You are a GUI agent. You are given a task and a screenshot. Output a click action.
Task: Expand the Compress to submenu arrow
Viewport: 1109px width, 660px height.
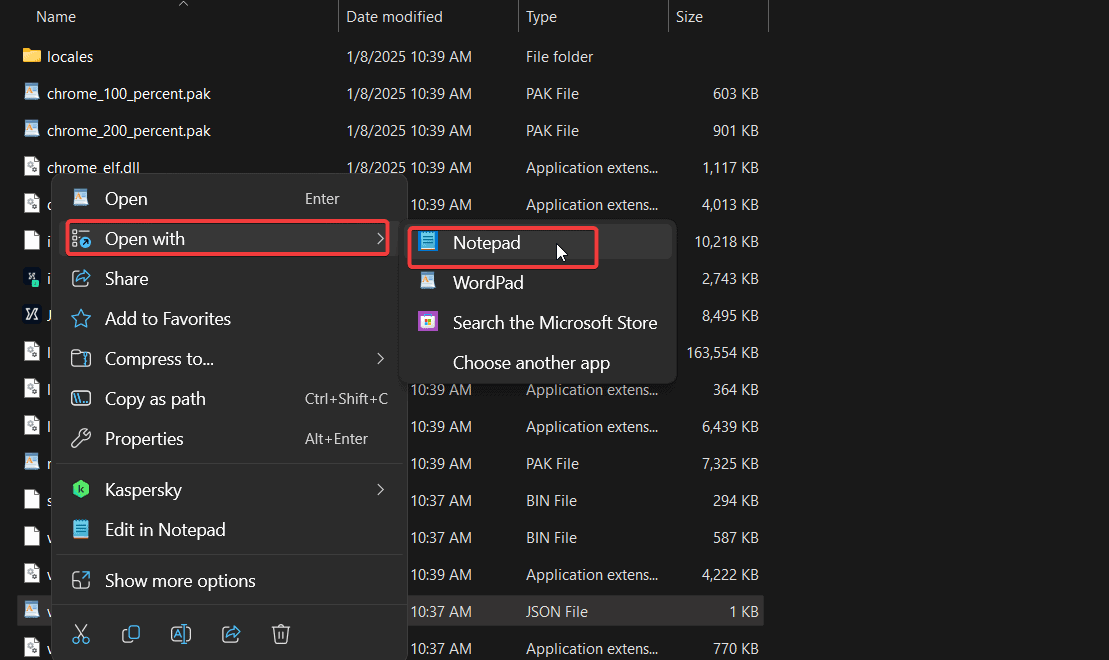[x=381, y=359]
